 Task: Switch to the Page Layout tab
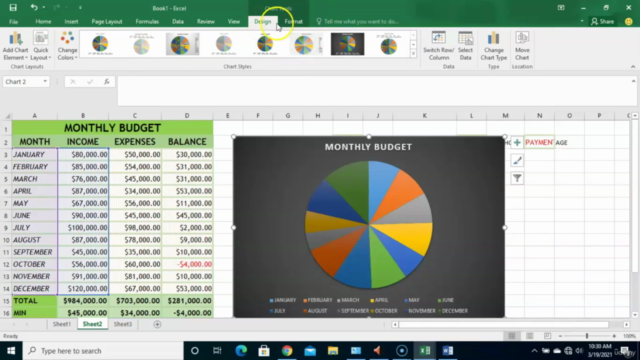click(107, 22)
